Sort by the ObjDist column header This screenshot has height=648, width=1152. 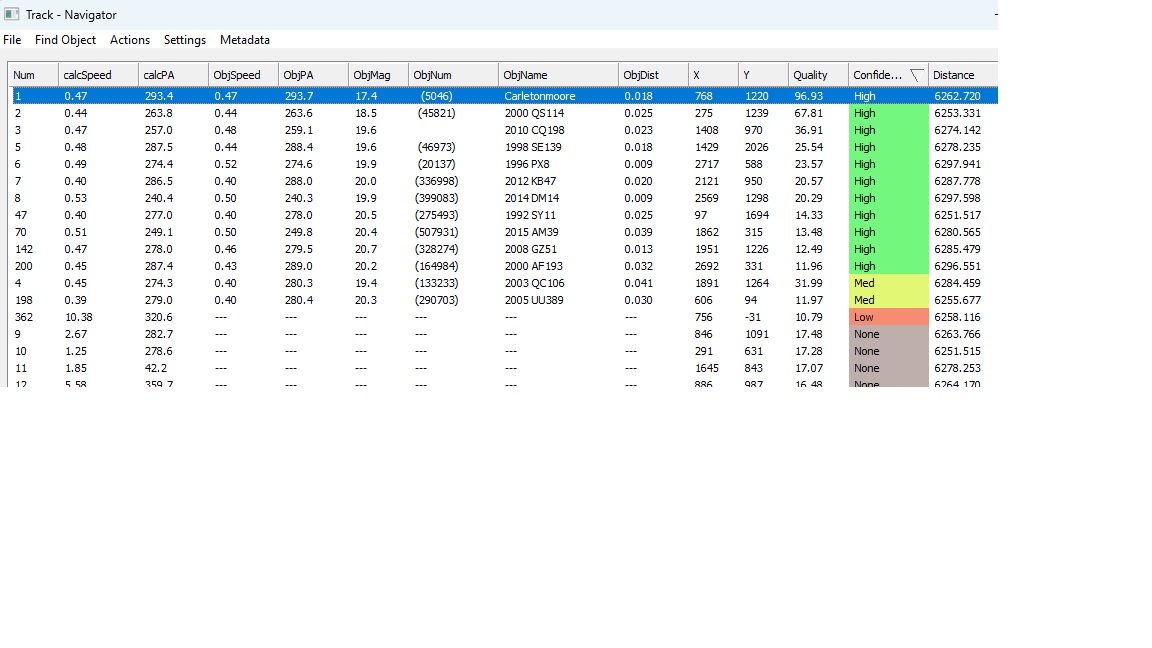point(653,75)
